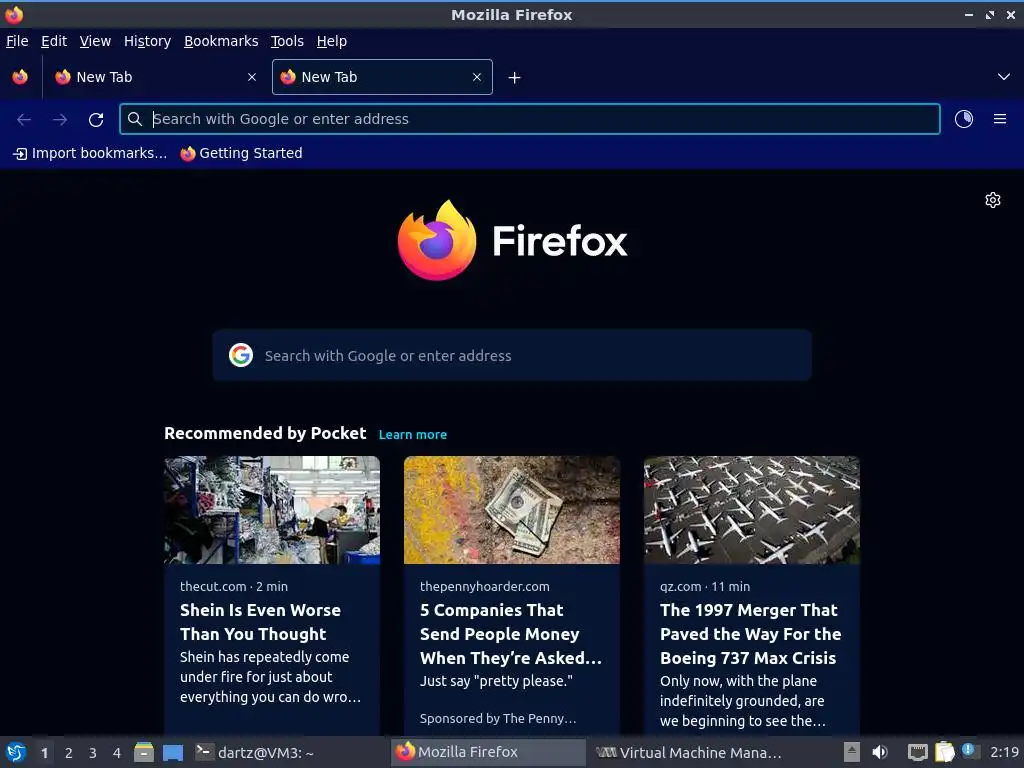This screenshot has width=1024, height=768.
Task: Reload the current page
Action: (x=96, y=120)
